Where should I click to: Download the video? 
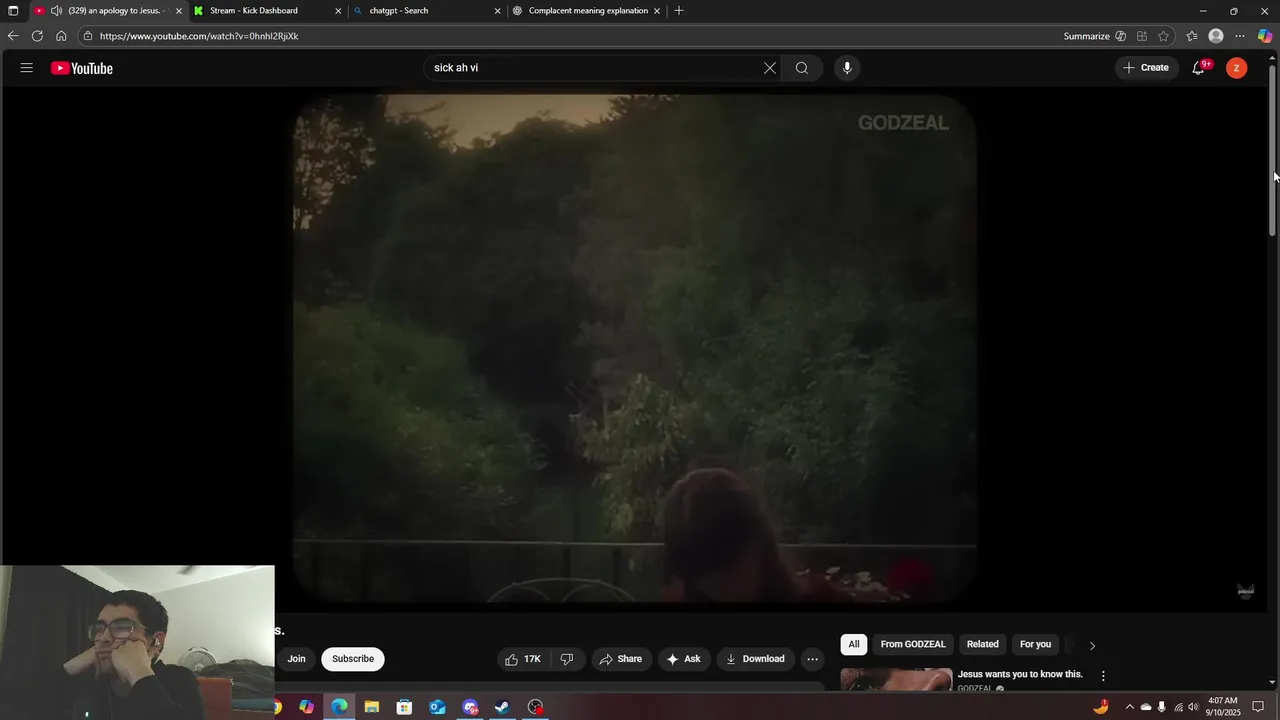click(x=755, y=659)
